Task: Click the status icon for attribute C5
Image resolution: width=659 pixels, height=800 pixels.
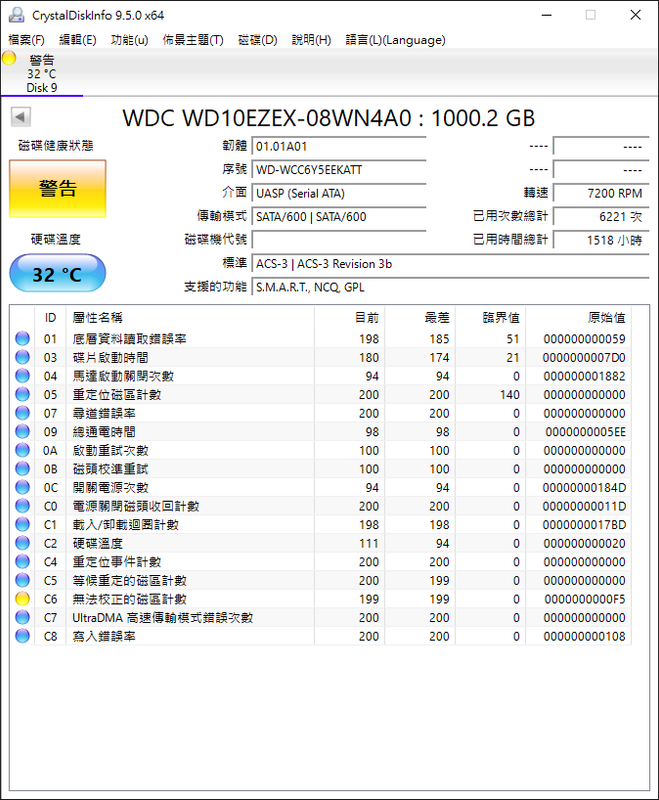Action: point(22,580)
